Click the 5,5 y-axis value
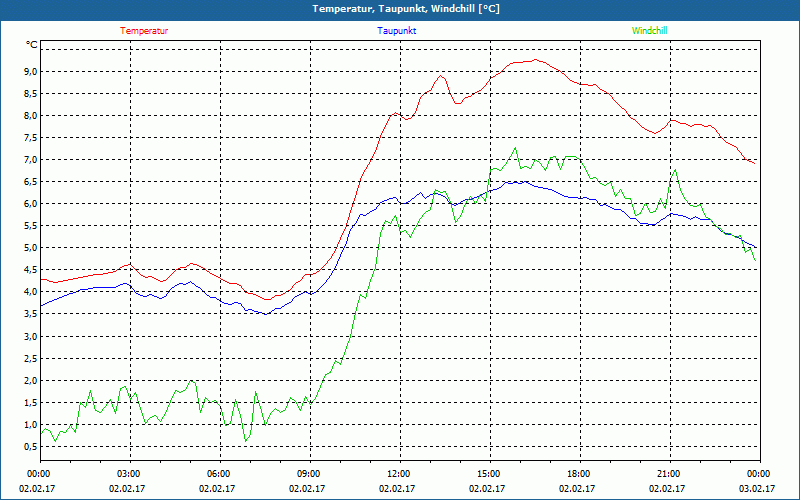Screen dimensions: 800x500 pos(32,226)
